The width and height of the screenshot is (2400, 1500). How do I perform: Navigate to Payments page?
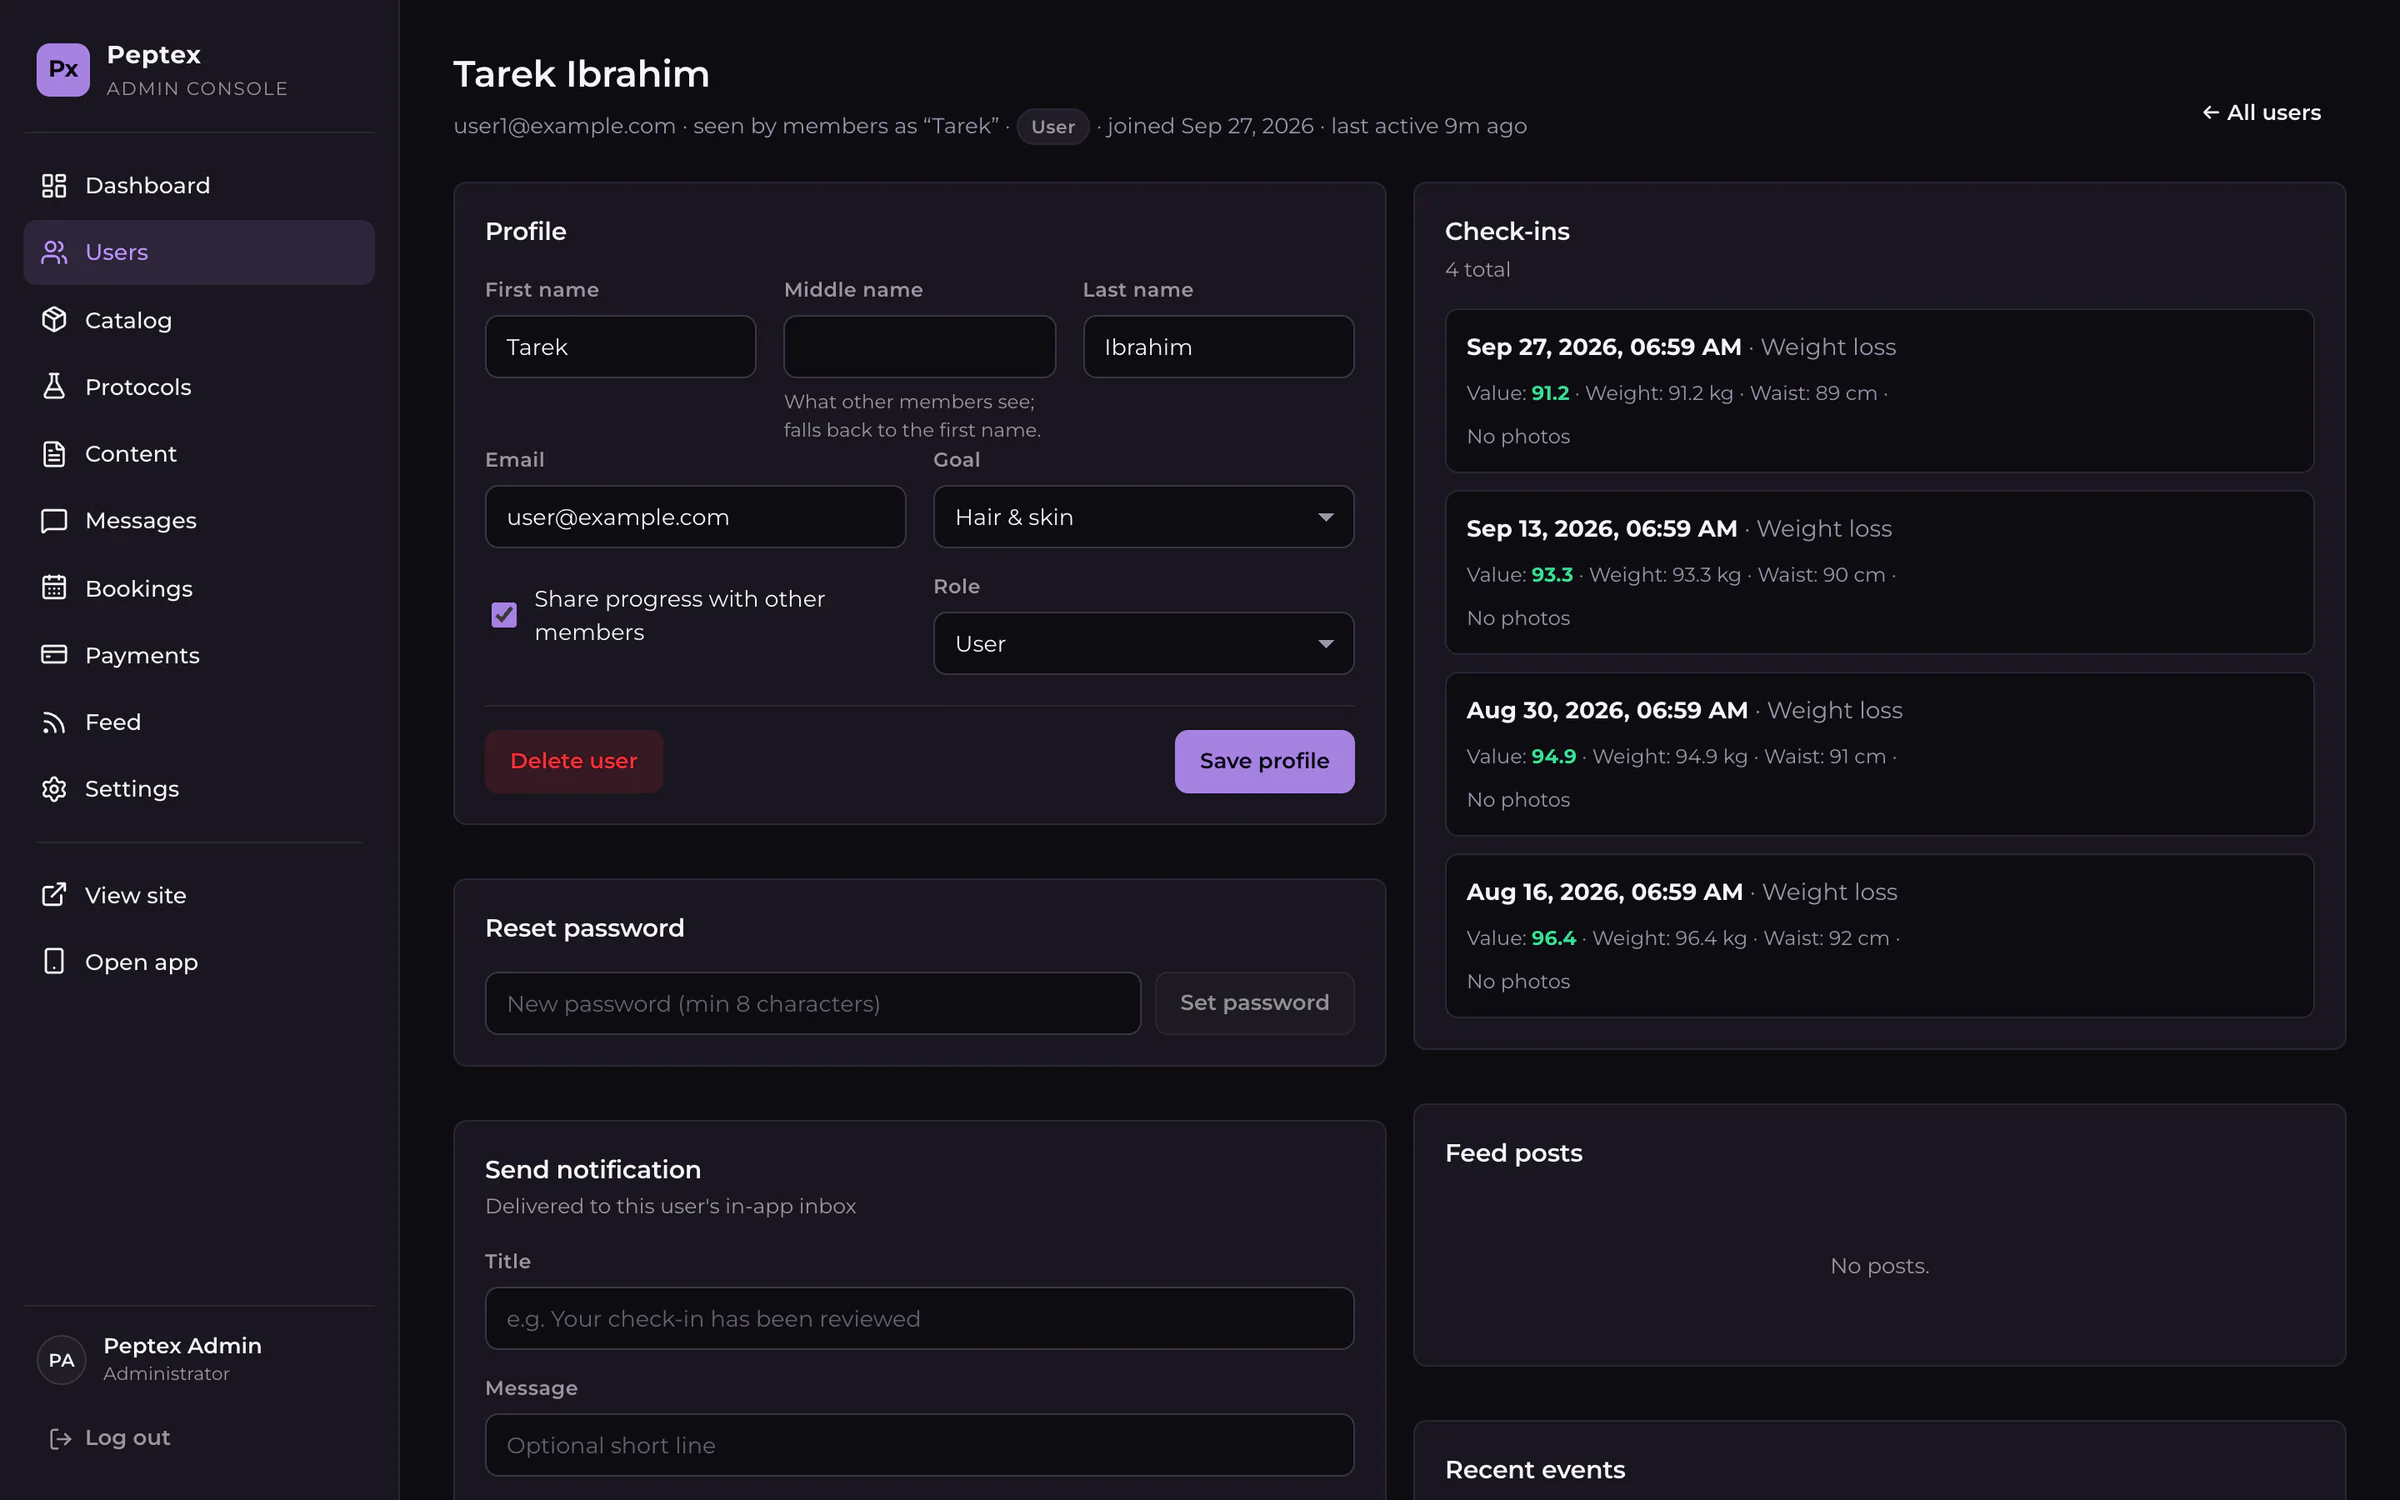coord(199,654)
